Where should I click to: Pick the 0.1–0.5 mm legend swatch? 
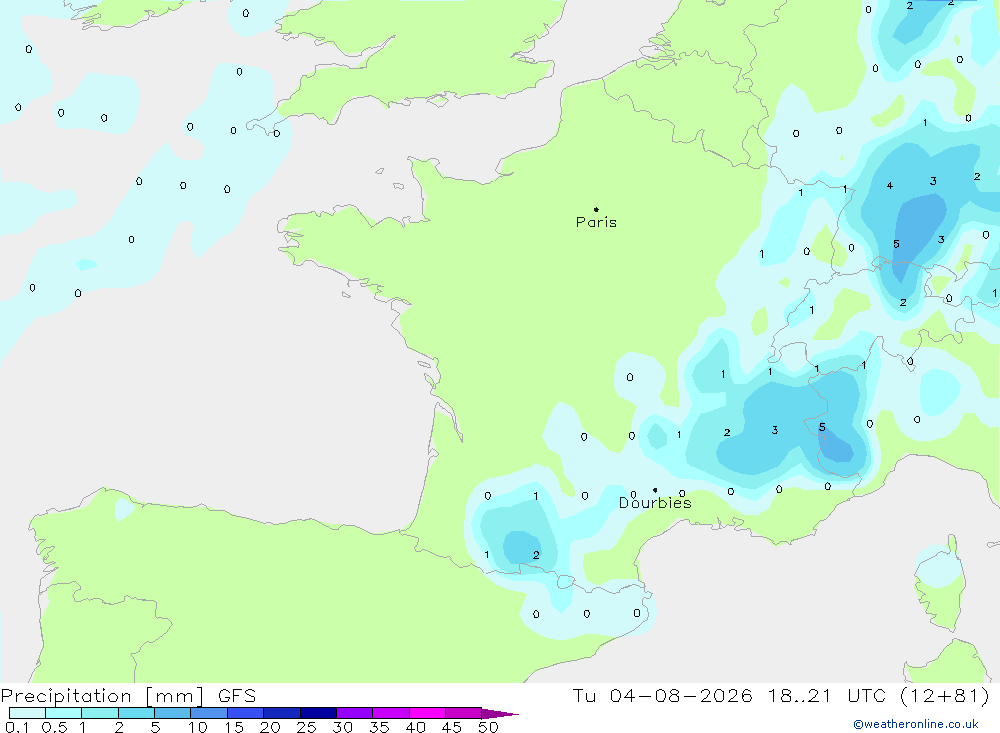[27, 713]
